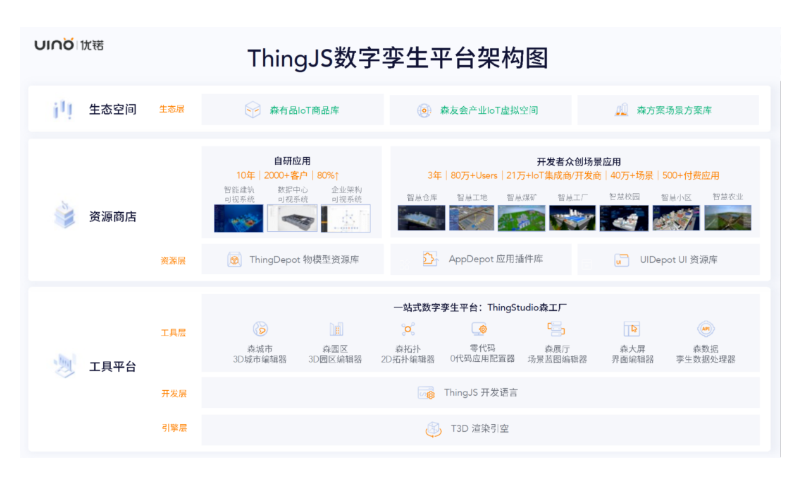Click the 森城市 3D city editor icon
Image resolution: width=801 pixels, height=478 pixels.
tap(260, 329)
